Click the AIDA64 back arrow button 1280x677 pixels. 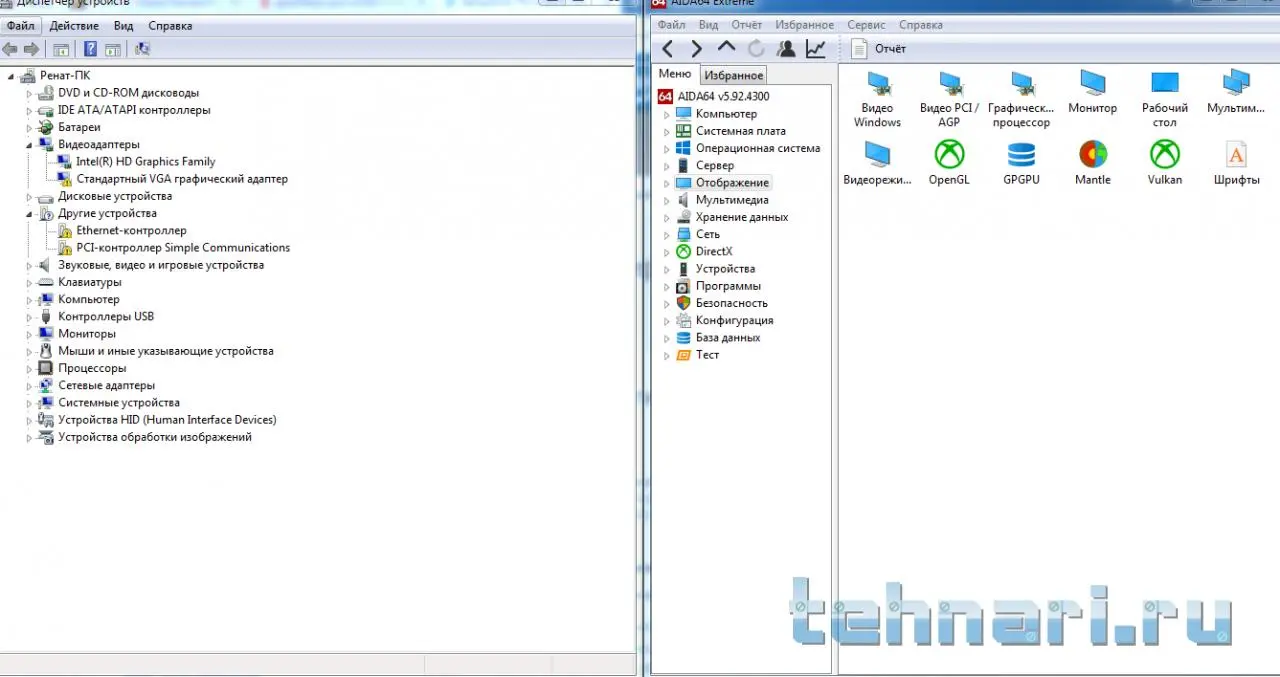668,48
